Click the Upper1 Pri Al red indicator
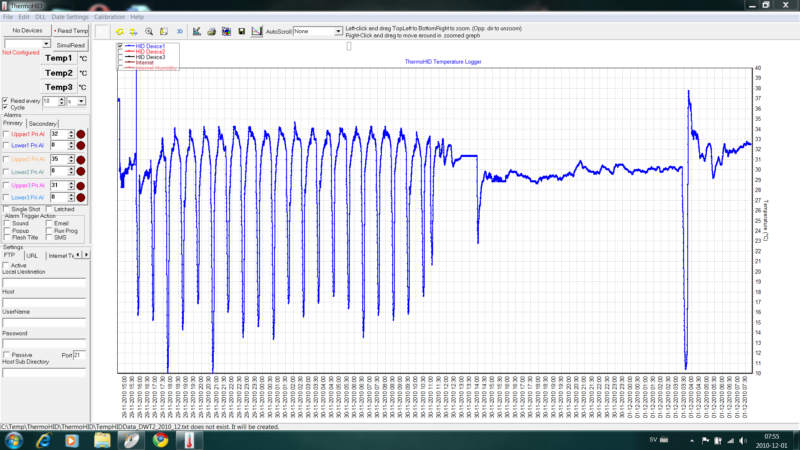Screen dimensions: 800x450 click(x=80, y=133)
